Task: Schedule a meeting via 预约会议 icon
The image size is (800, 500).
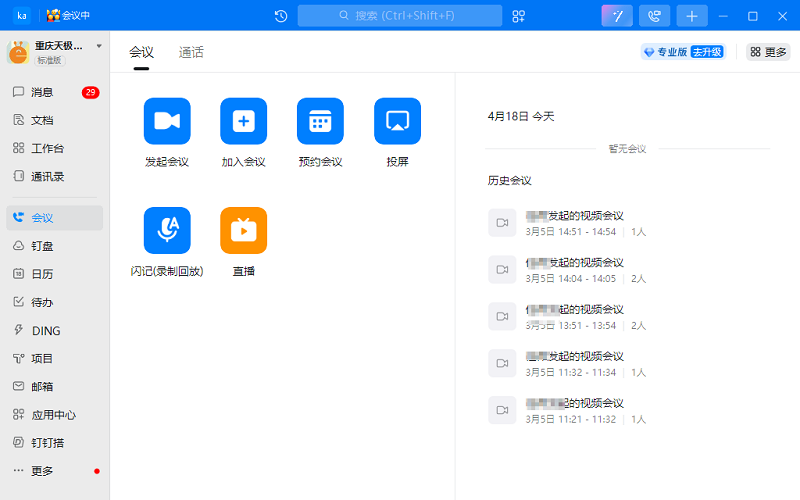Action: 320,121
